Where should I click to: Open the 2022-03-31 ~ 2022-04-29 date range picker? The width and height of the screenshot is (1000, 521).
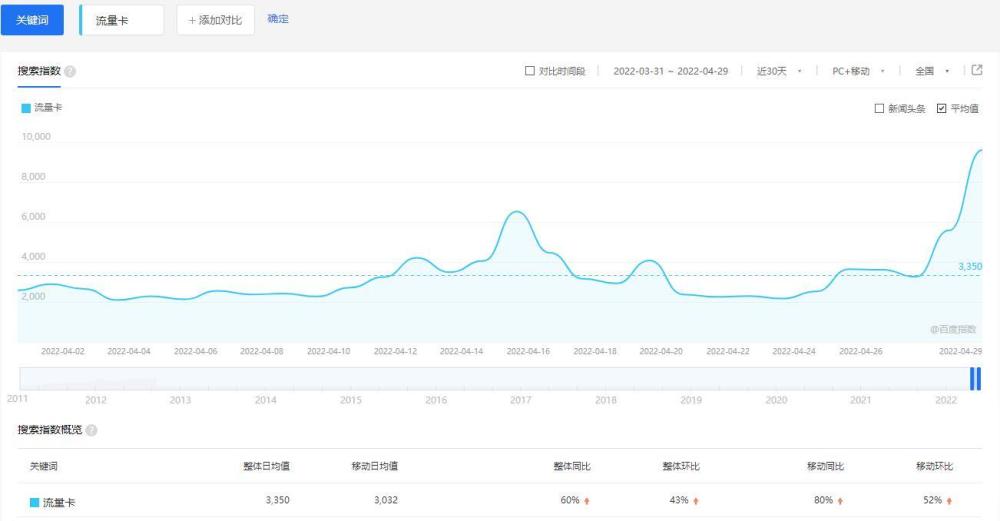pyautogui.click(x=670, y=71)
